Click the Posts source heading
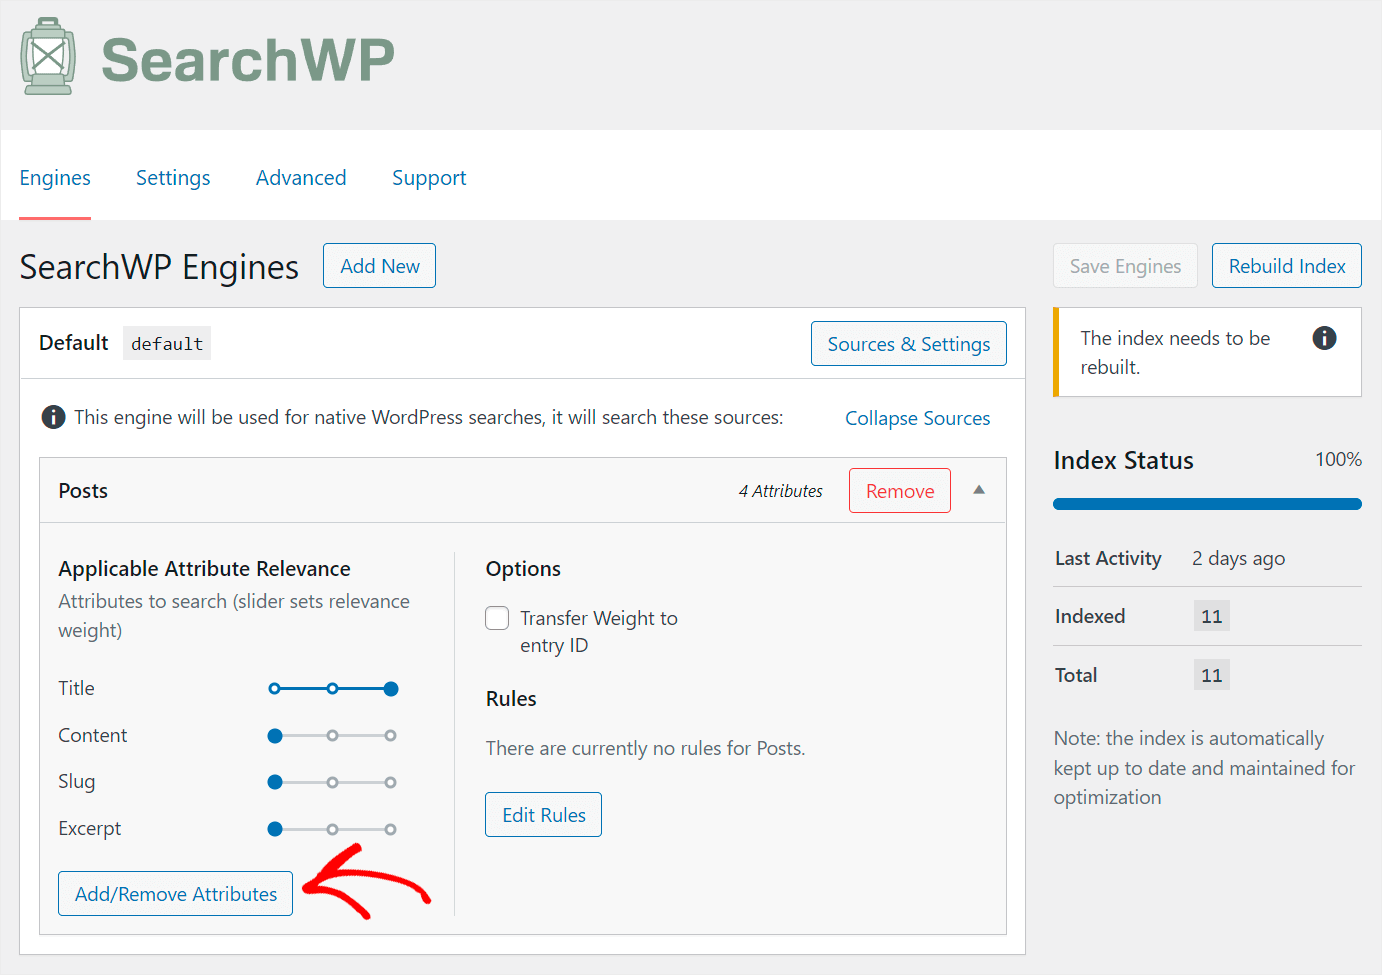 tap(83, 491)
